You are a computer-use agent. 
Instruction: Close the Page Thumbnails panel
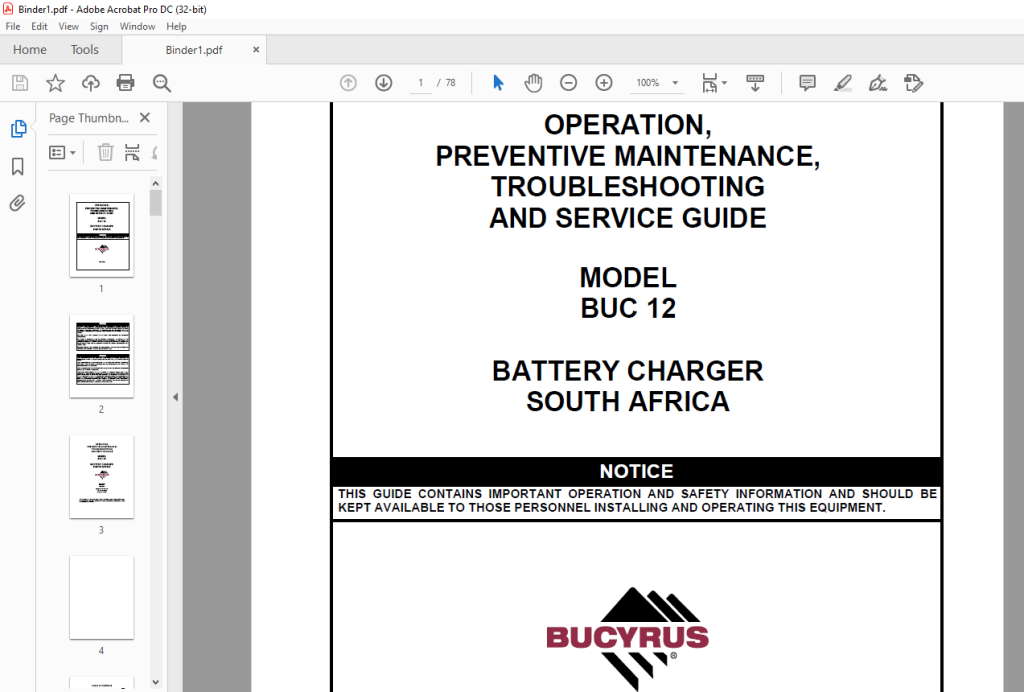(145, 118)
